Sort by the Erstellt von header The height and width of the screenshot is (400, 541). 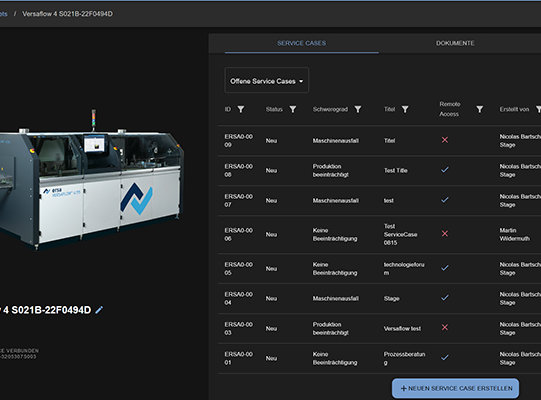(x=514, y=109)
